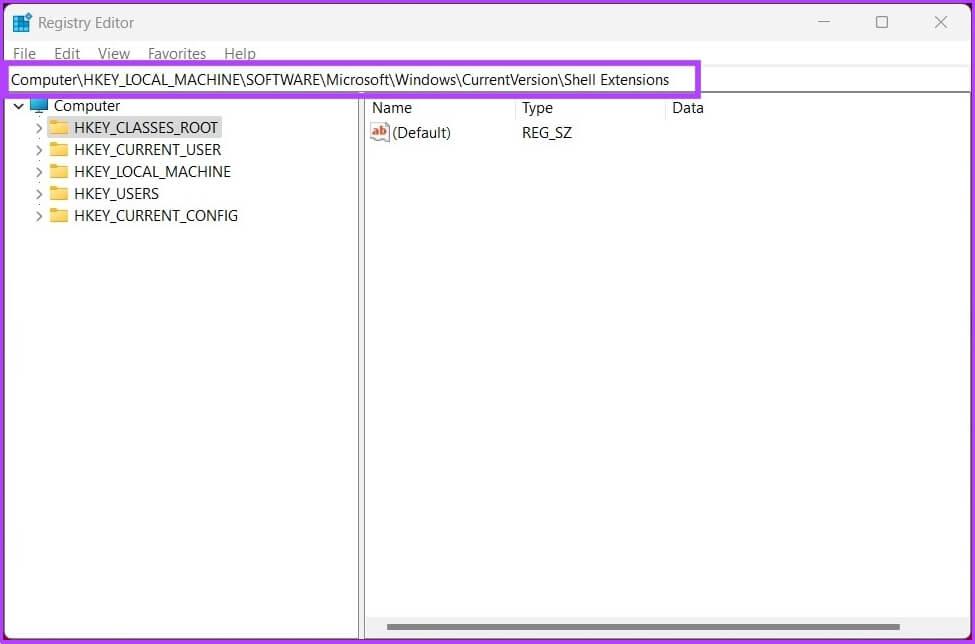Click the HKEY_CLASSES_ROOT folder icon
The image size is (975, 644).
59,127
